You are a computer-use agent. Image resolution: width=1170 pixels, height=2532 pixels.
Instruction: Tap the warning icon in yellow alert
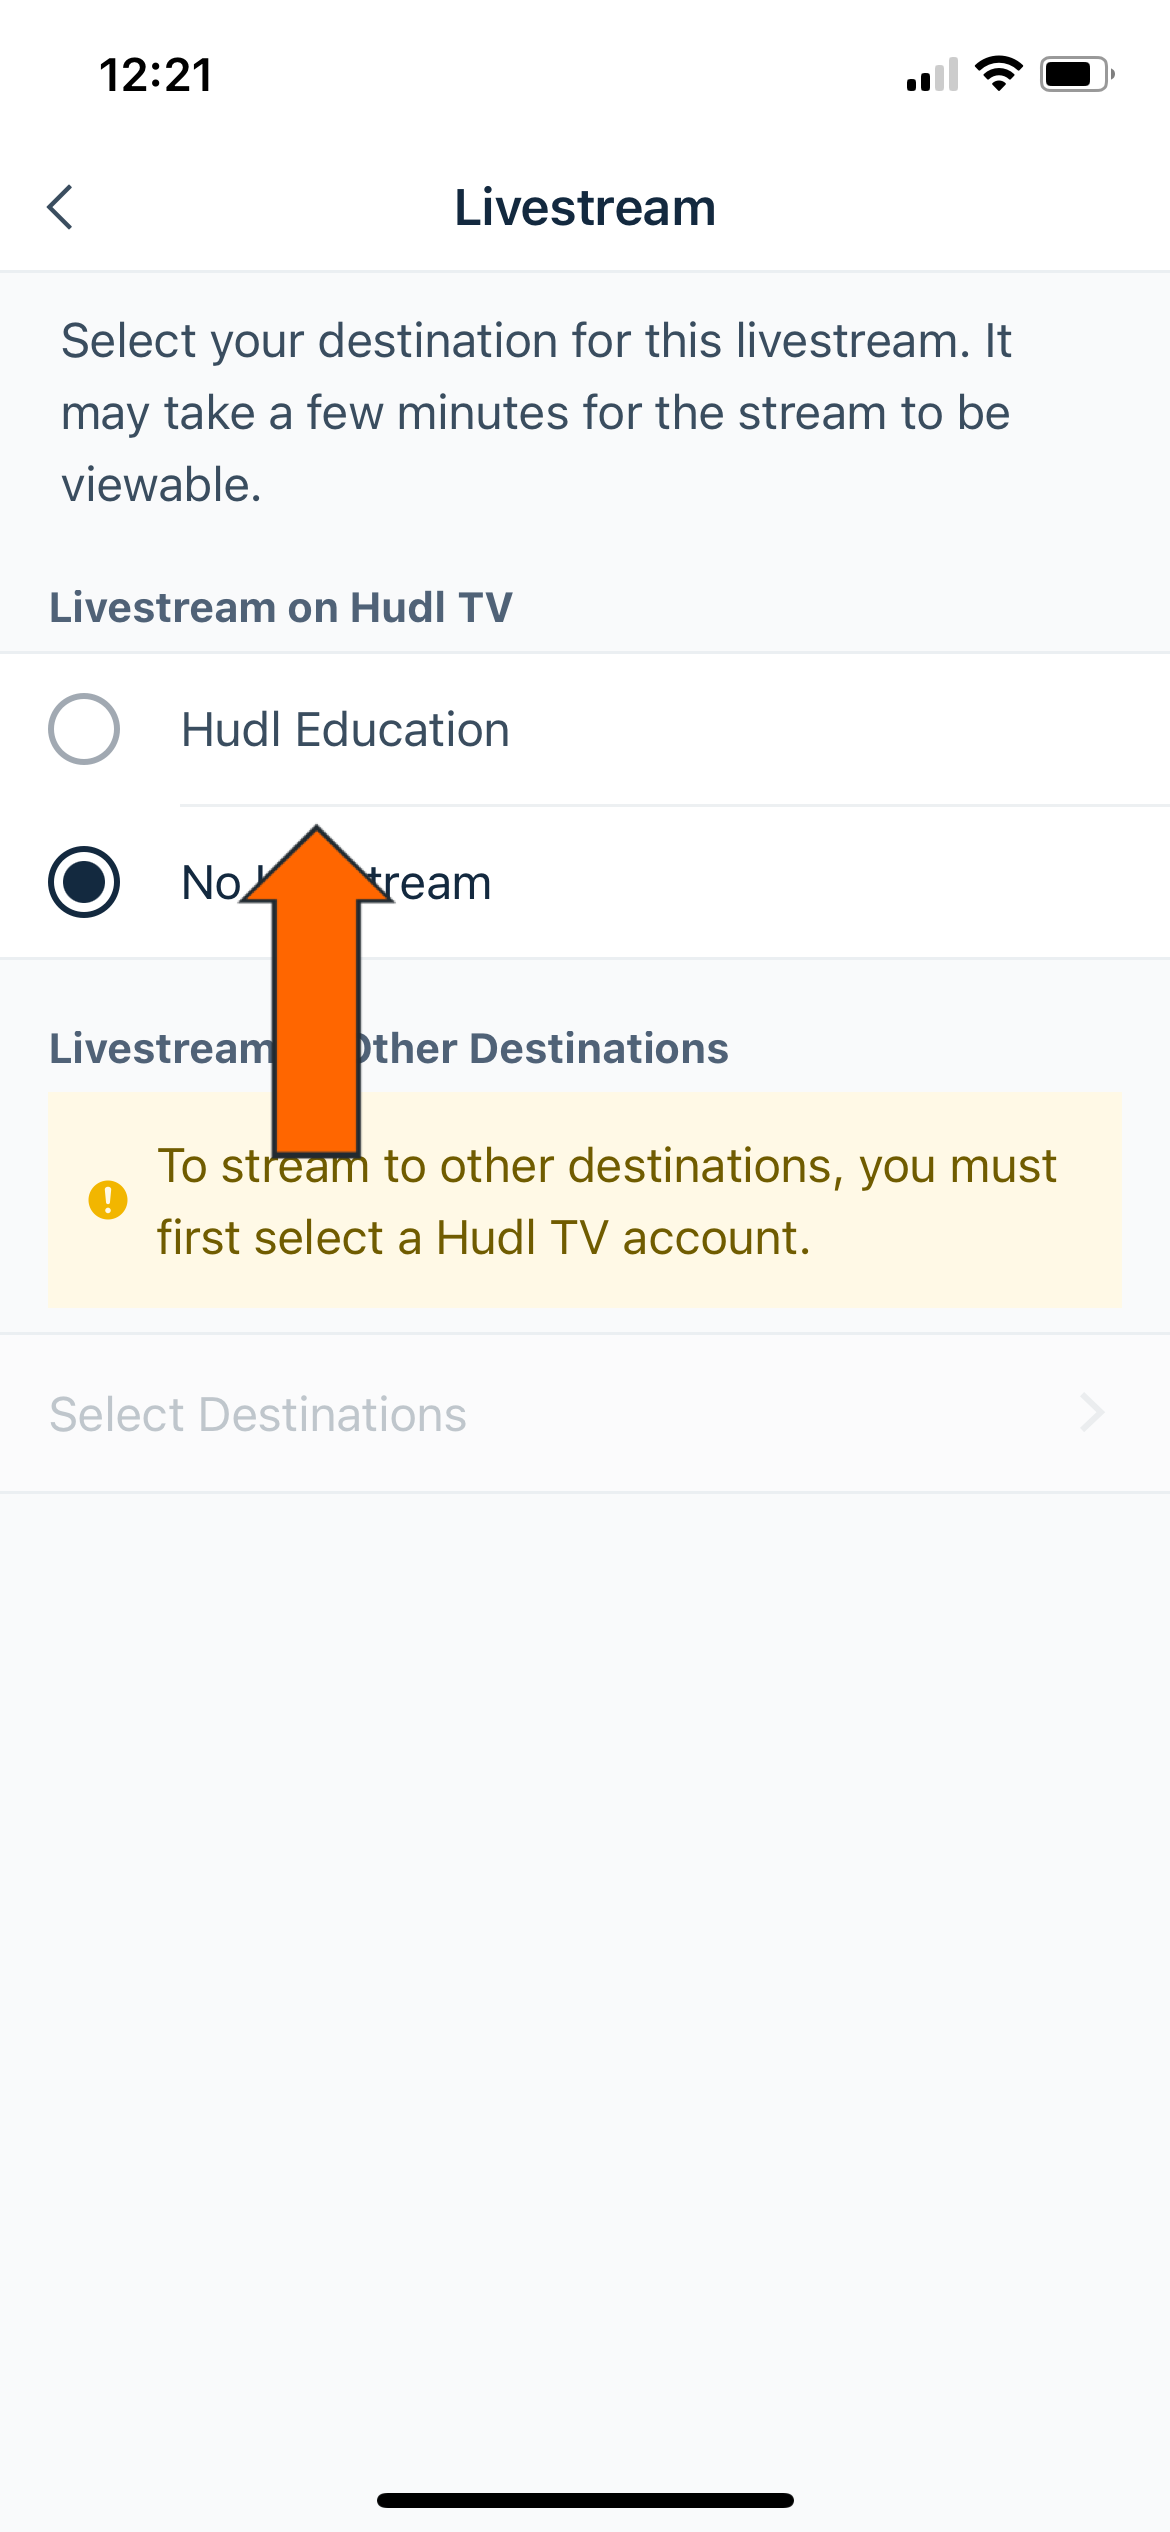107,1200
